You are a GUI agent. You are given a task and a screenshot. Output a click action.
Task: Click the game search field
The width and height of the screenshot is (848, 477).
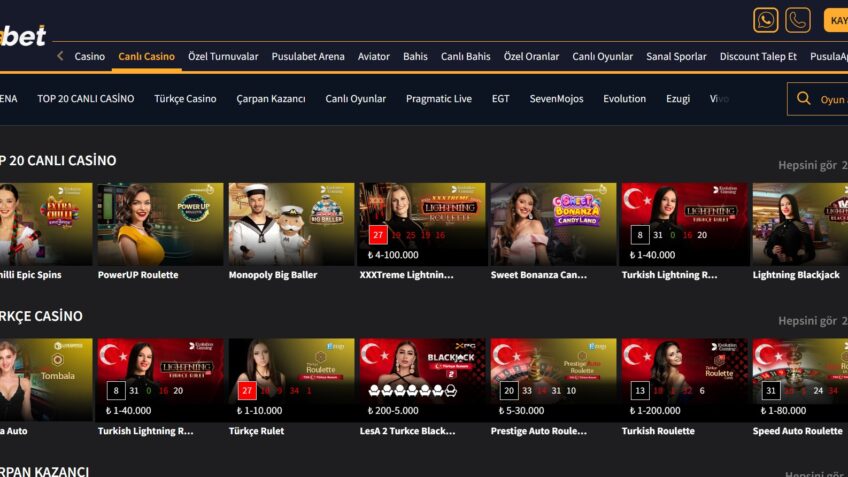[818, 99]
